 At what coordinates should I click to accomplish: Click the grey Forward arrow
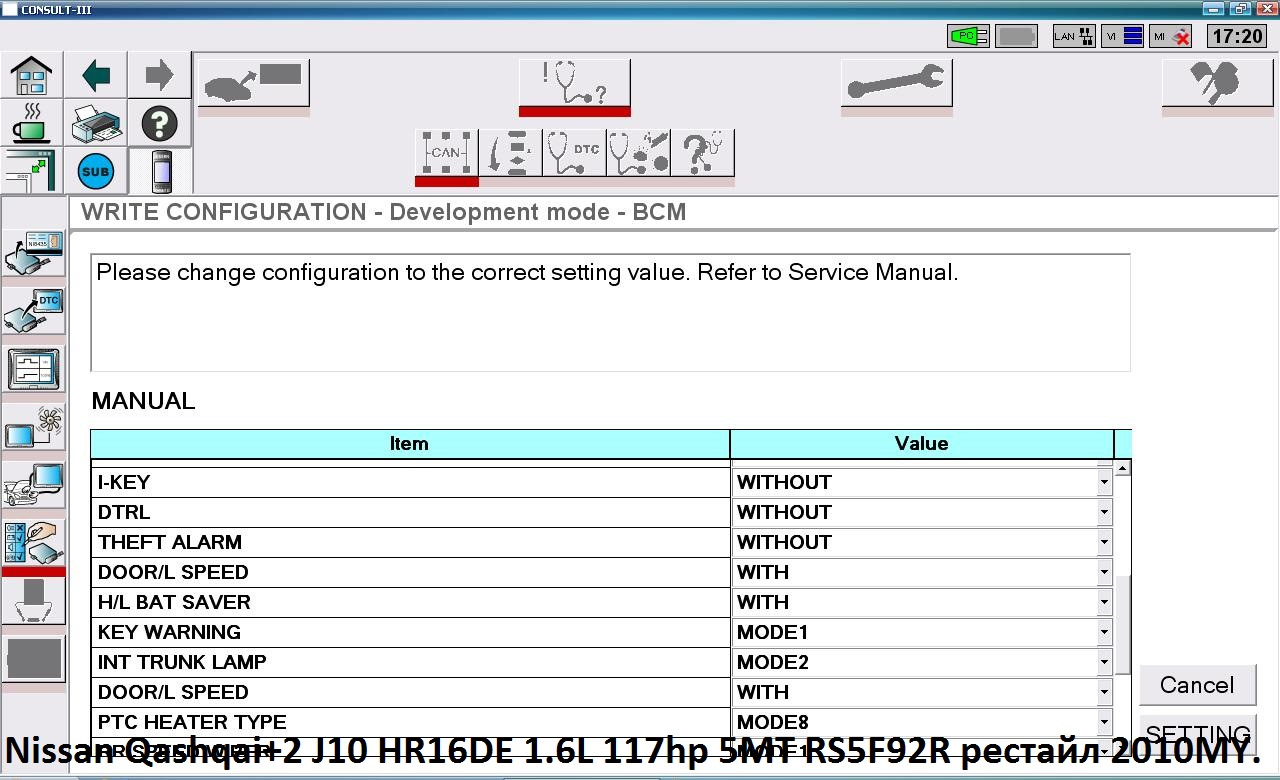159,76
